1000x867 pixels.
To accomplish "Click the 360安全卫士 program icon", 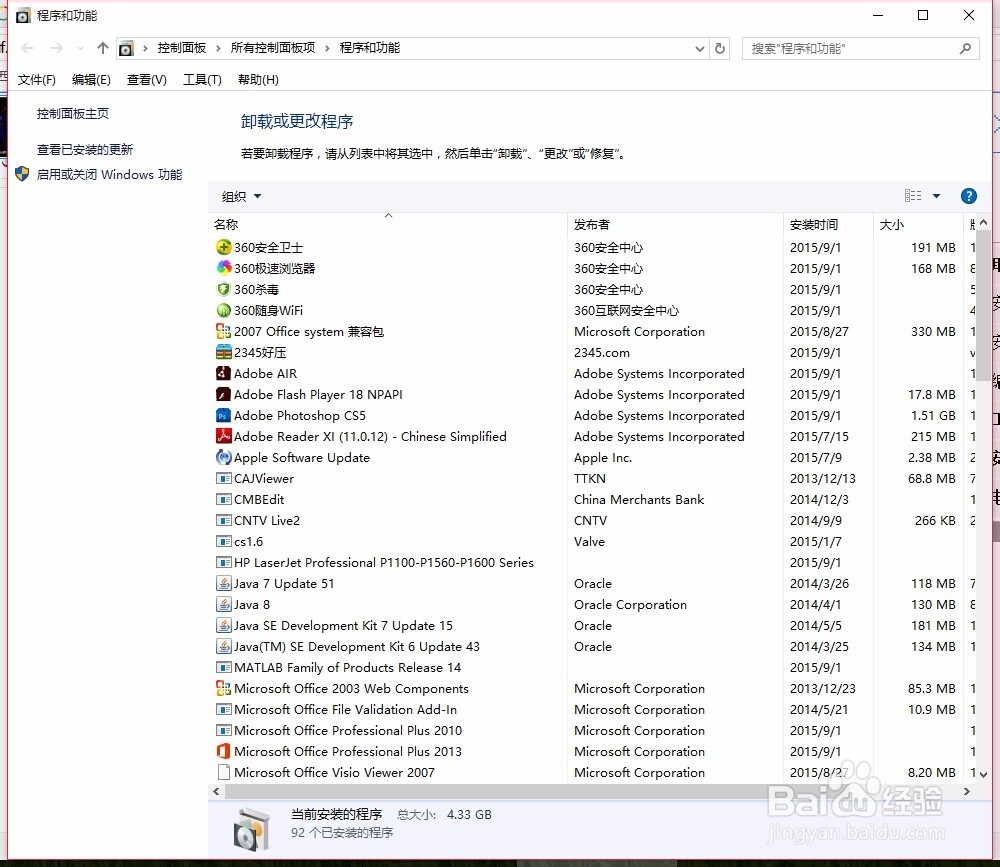I will tap(223, 247).
